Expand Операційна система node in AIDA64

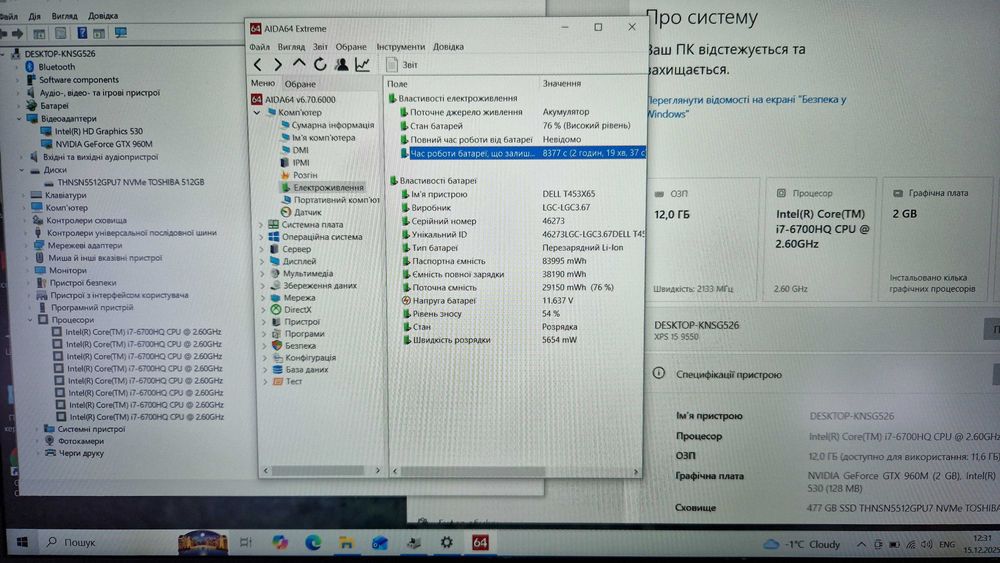coord(261,237)
